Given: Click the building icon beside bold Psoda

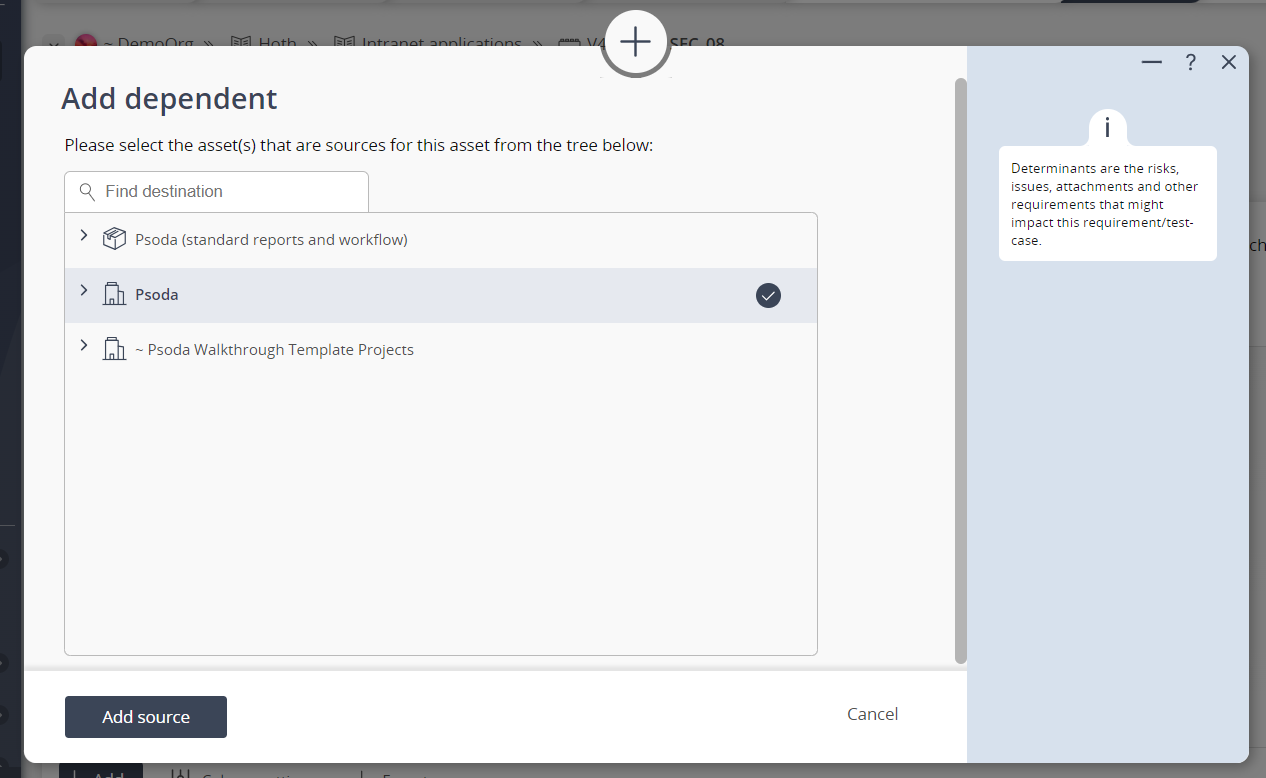Looking at the screenshot, I should pyautogui.click(x=114, y=294).
